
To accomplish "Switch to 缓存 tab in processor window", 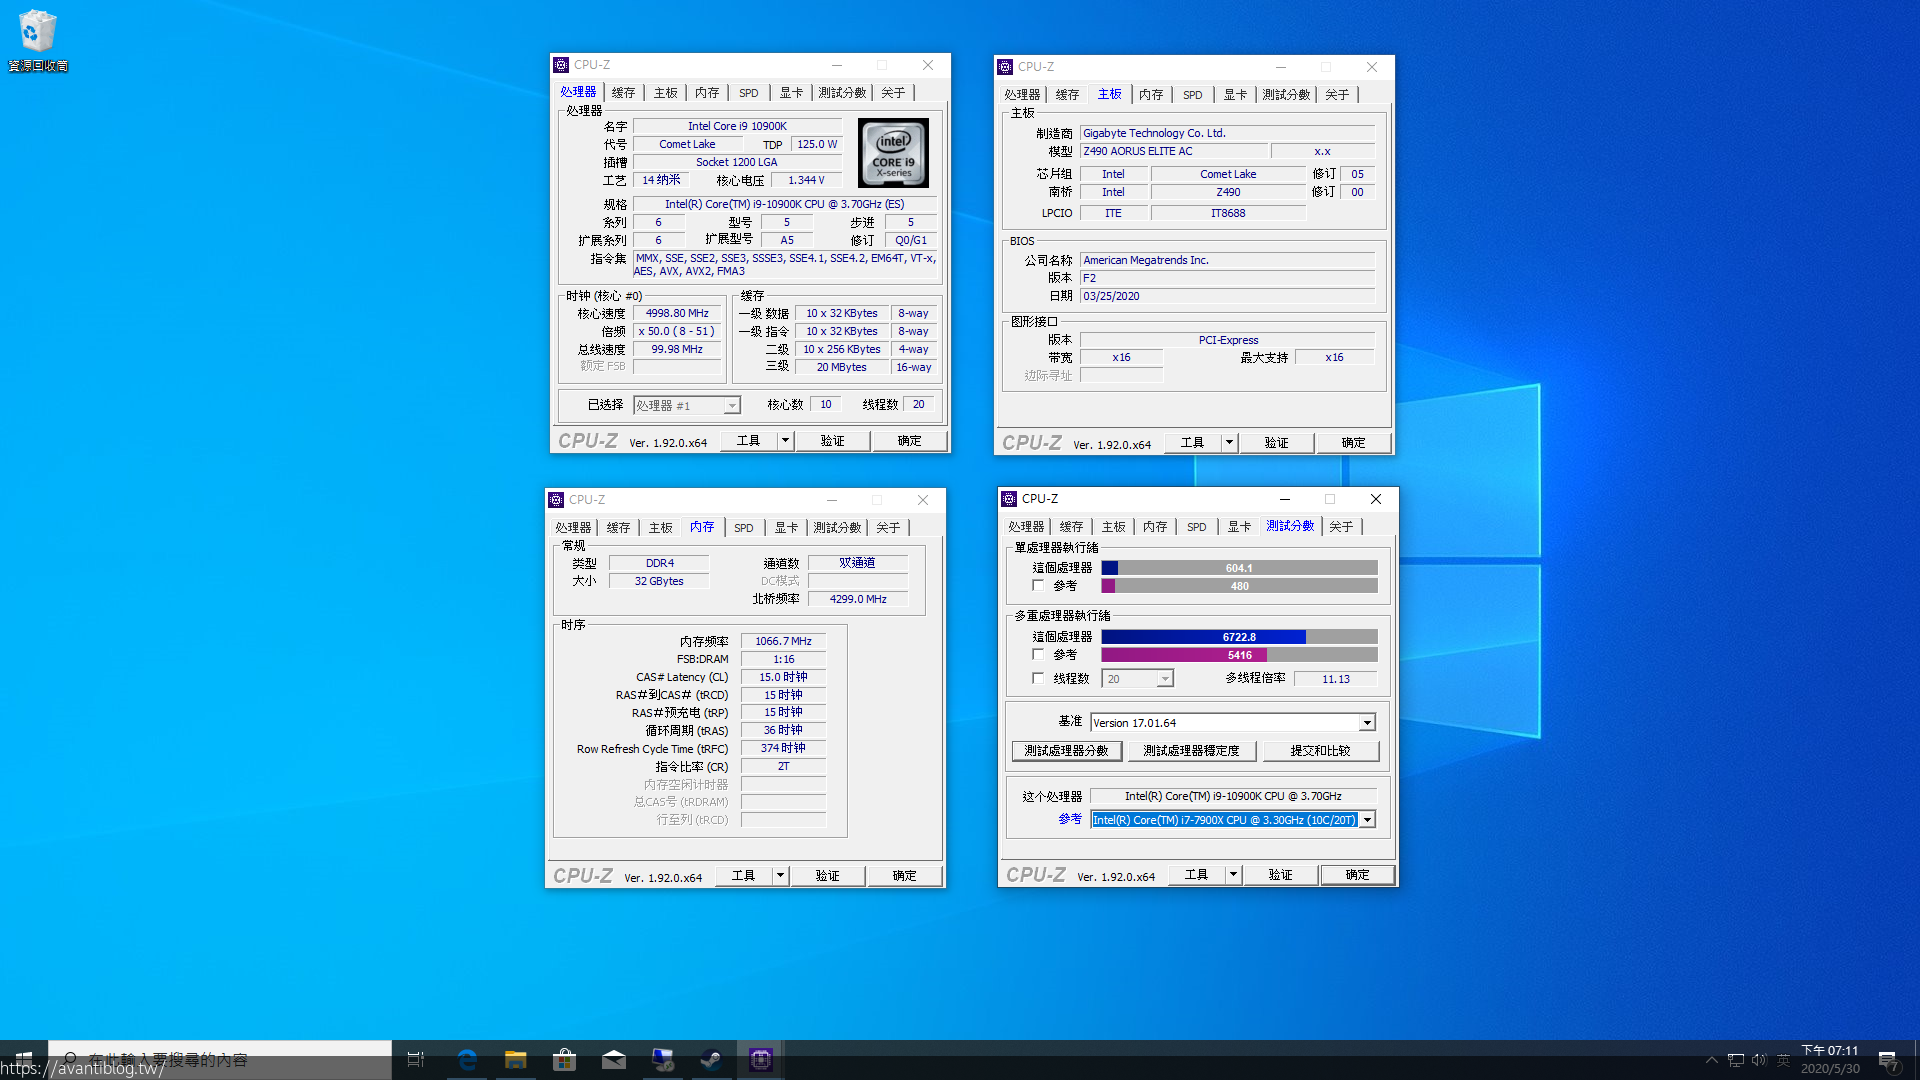I will pyautogui.click(x=623, y=93).
